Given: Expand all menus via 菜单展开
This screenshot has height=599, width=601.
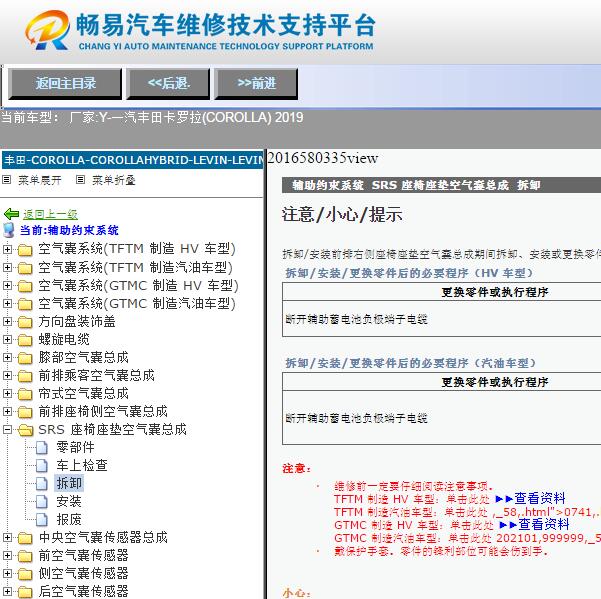Looking at the screenshot, I should click(x=40, y=180).
